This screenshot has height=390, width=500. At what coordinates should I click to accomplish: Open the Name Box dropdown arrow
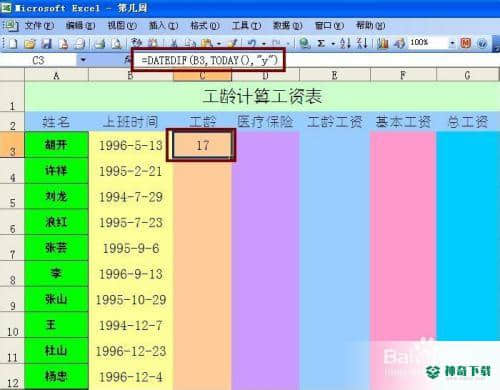point(83,60)
